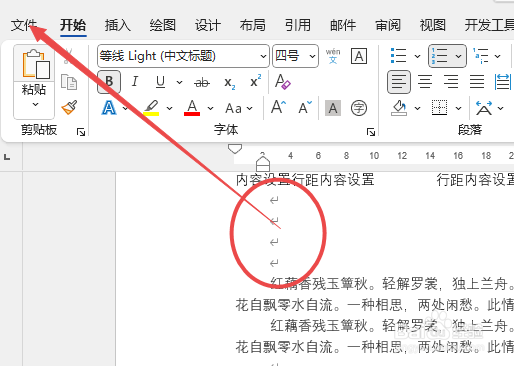Apply a multilevel list
Image resolution: width=514 pixels, height=366 pixels.
coord(481,56)
